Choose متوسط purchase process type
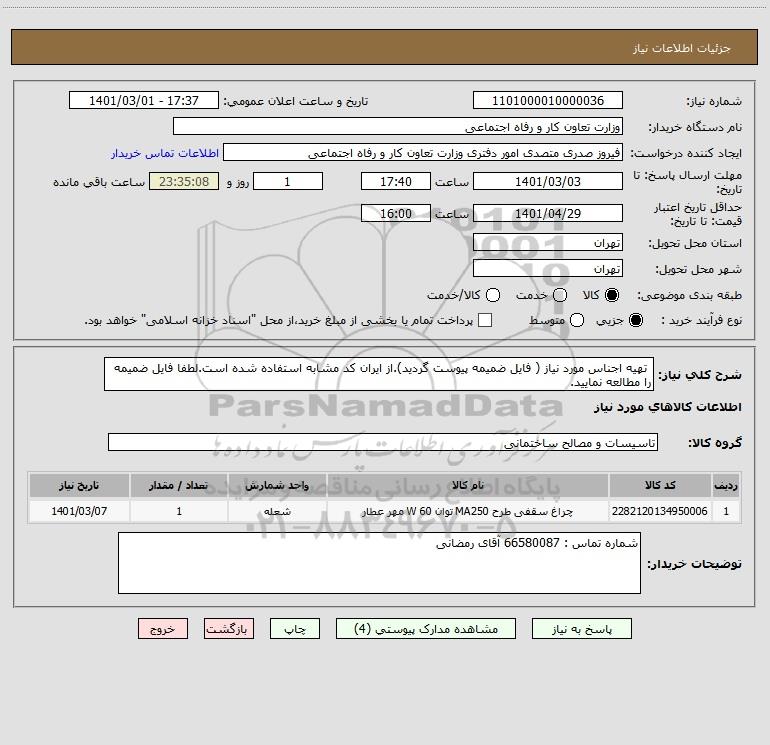The width and height of the screenshot is (770, 745). 577,320
